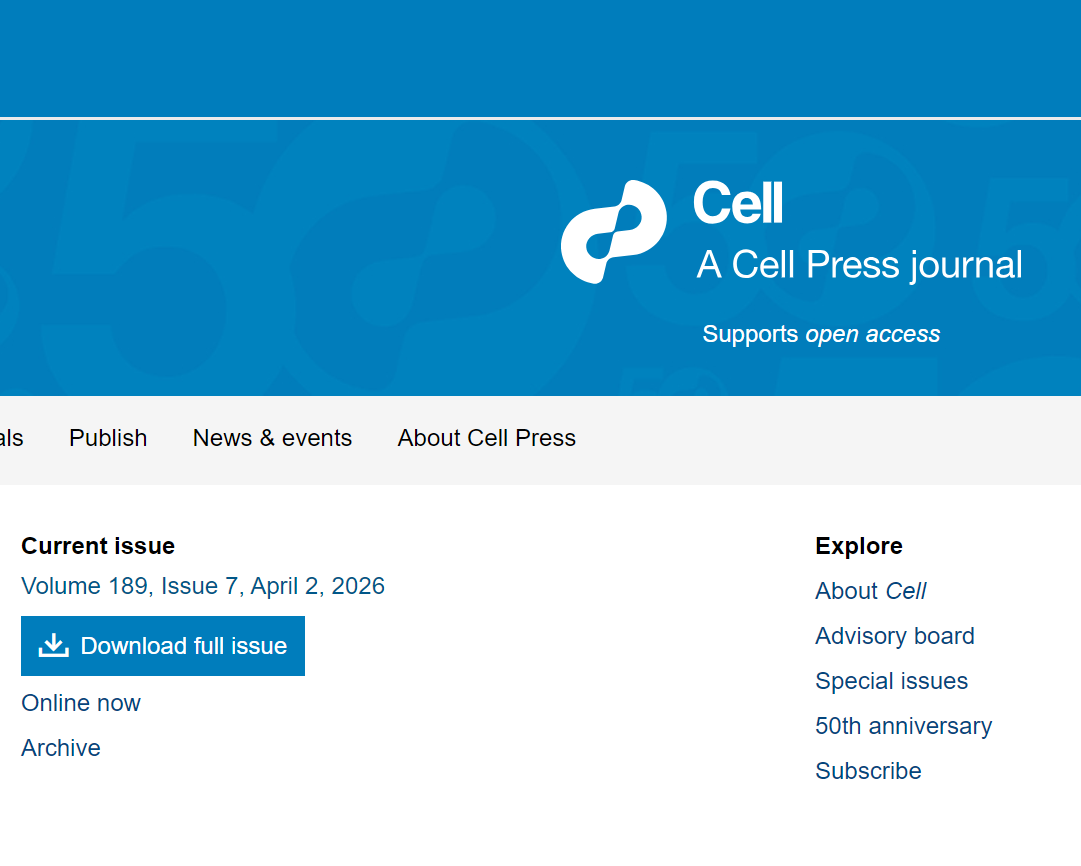The width and height of the screenshot is (1081, 866).
Task: Open Volume 189, Issue 7 current issue
Action: click(x=203, y=586)
